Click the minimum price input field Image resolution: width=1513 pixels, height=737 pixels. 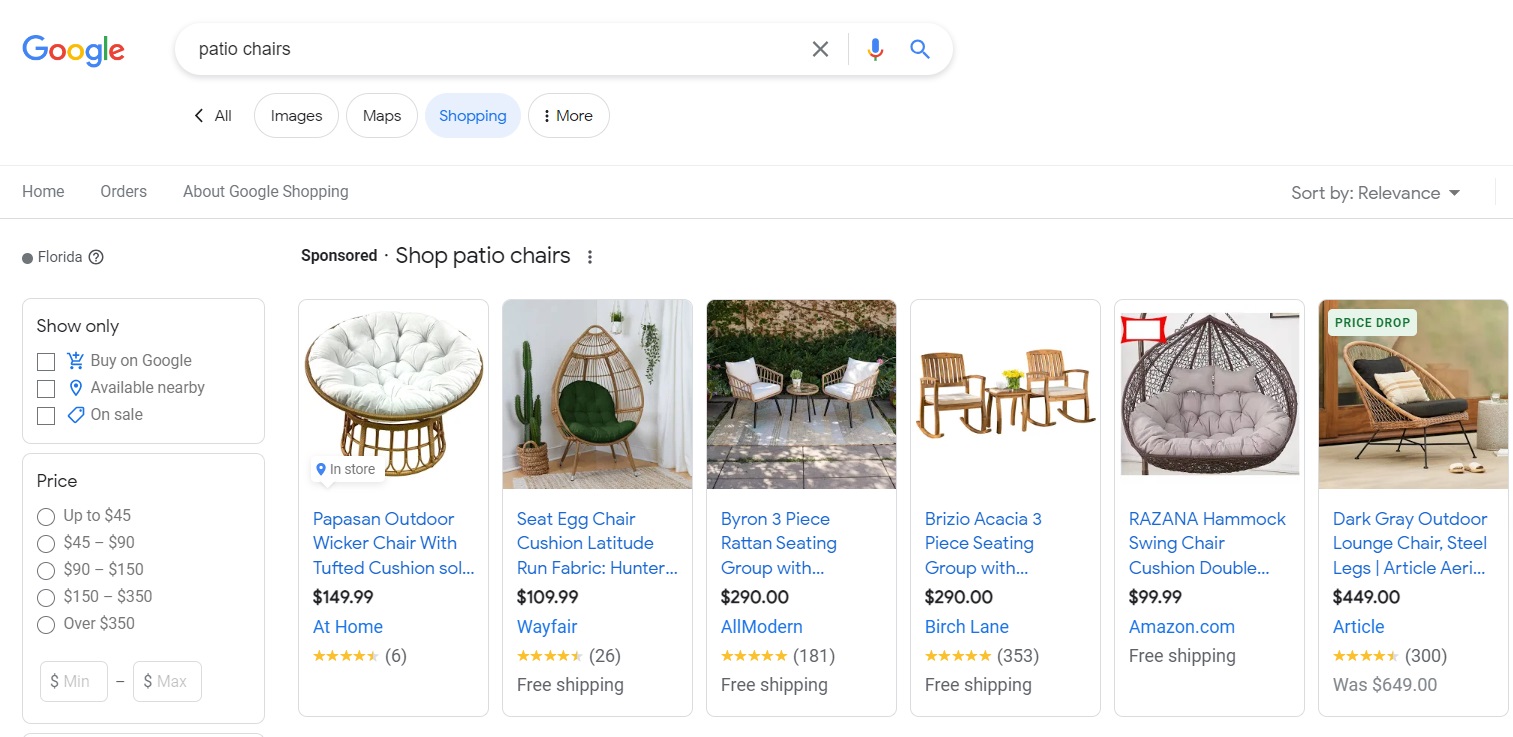74,681
